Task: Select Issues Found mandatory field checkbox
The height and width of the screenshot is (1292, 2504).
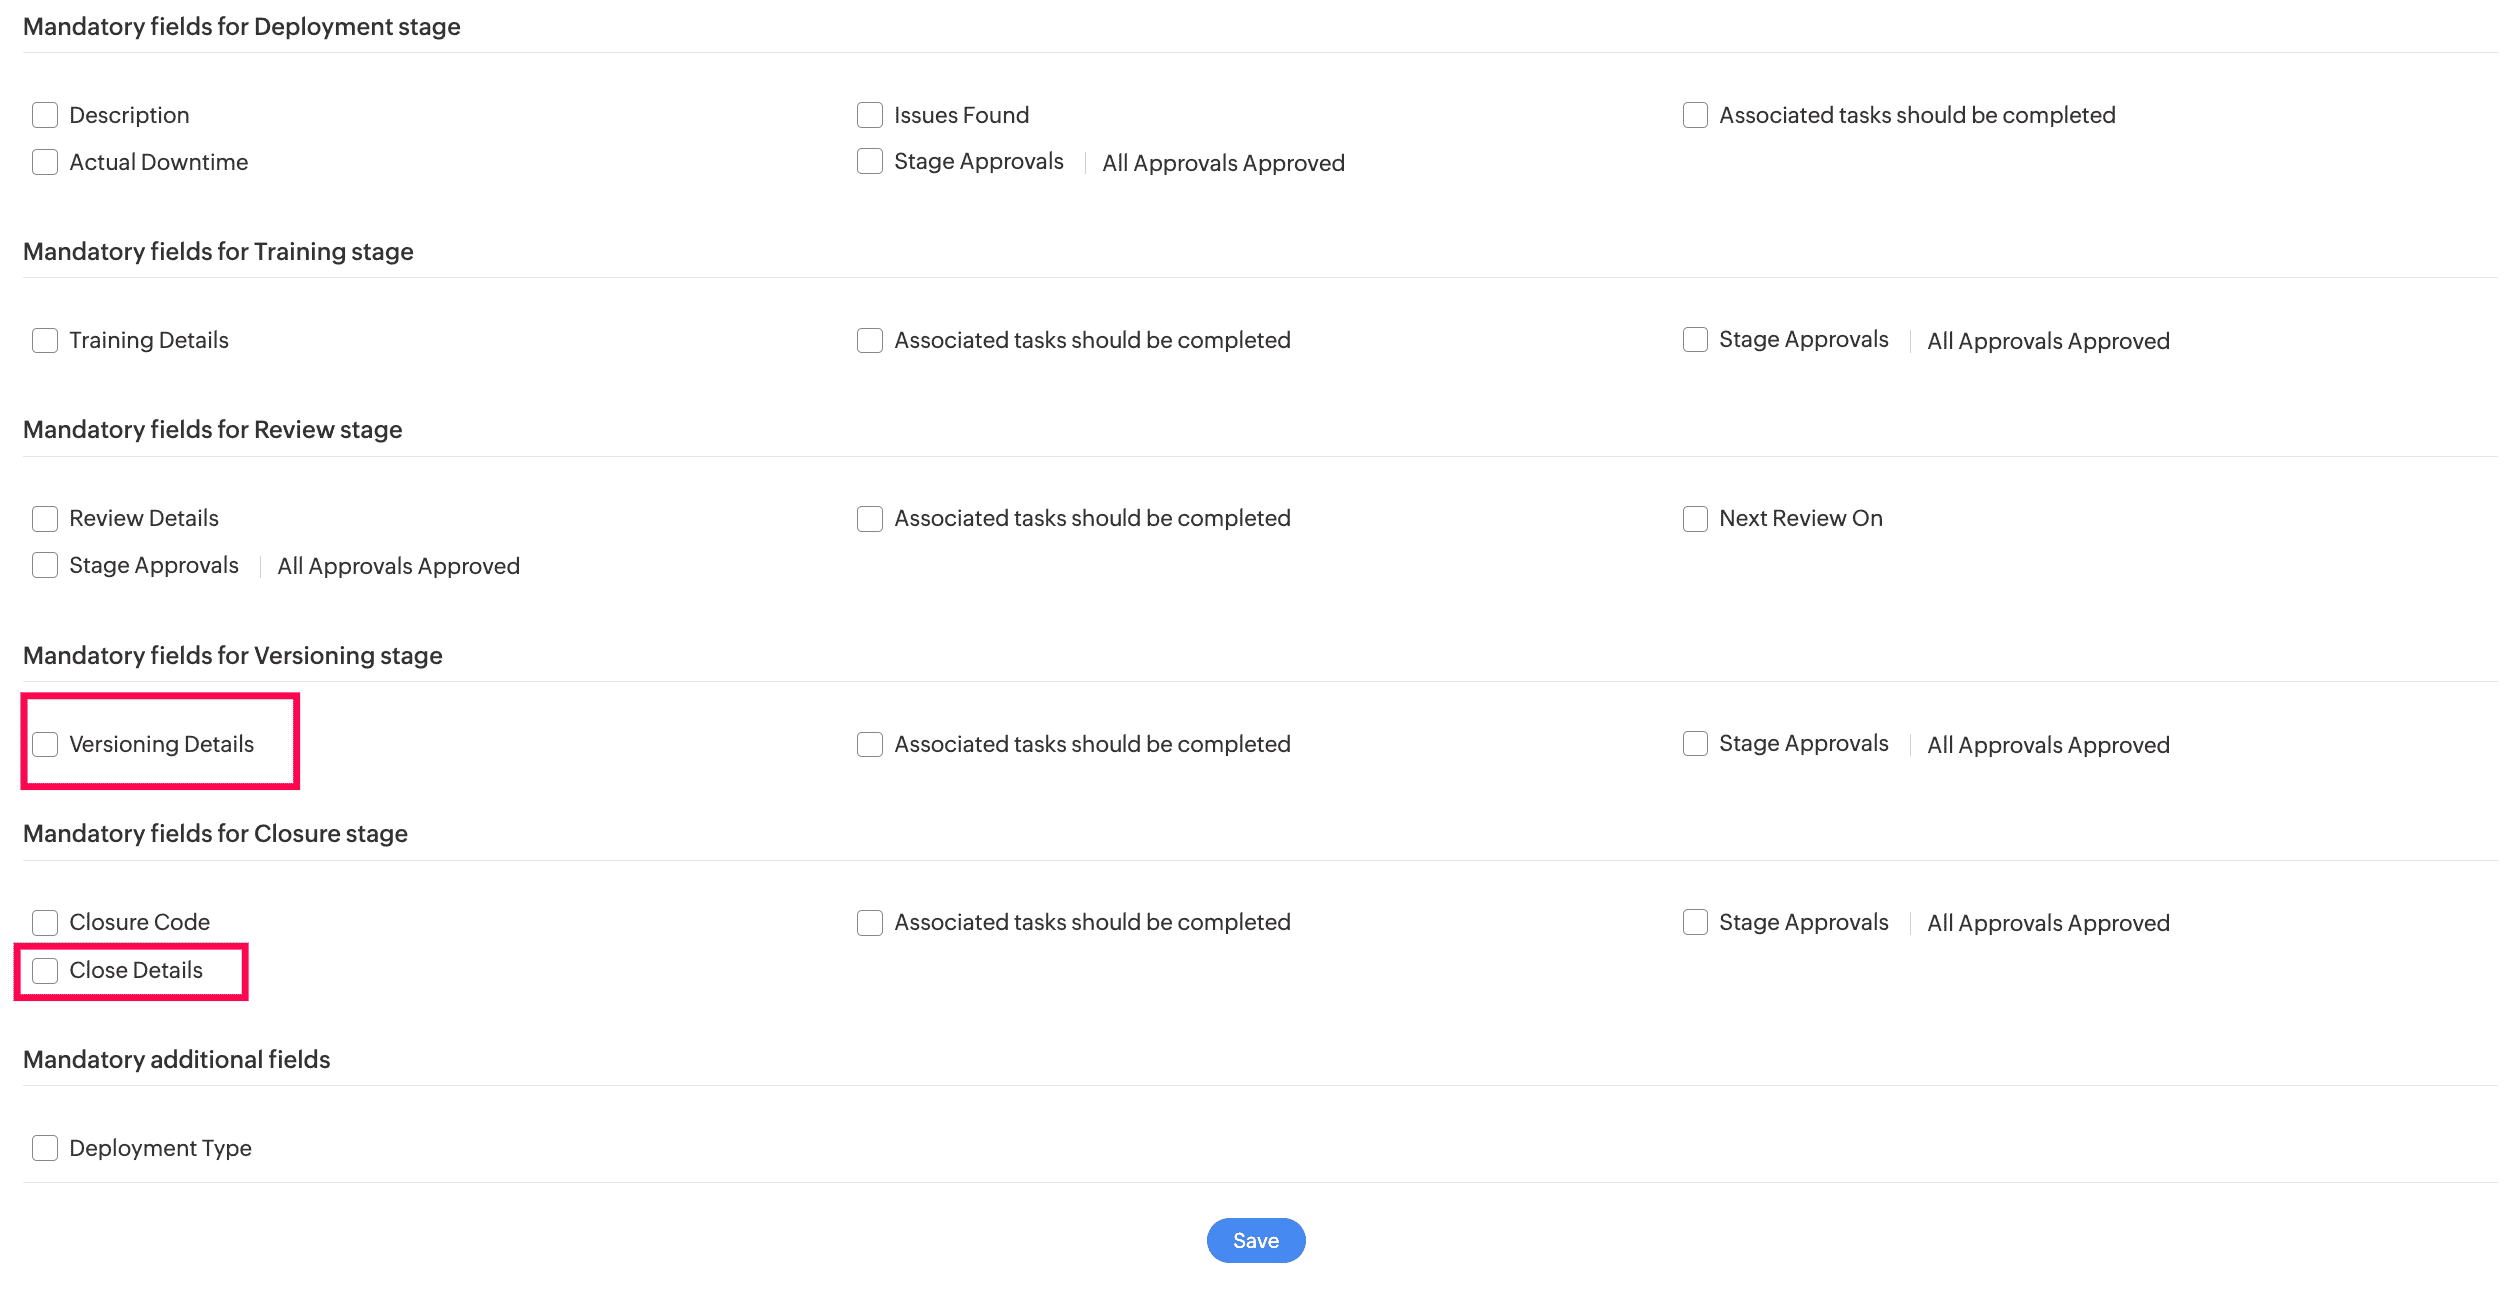Action: 868,114
